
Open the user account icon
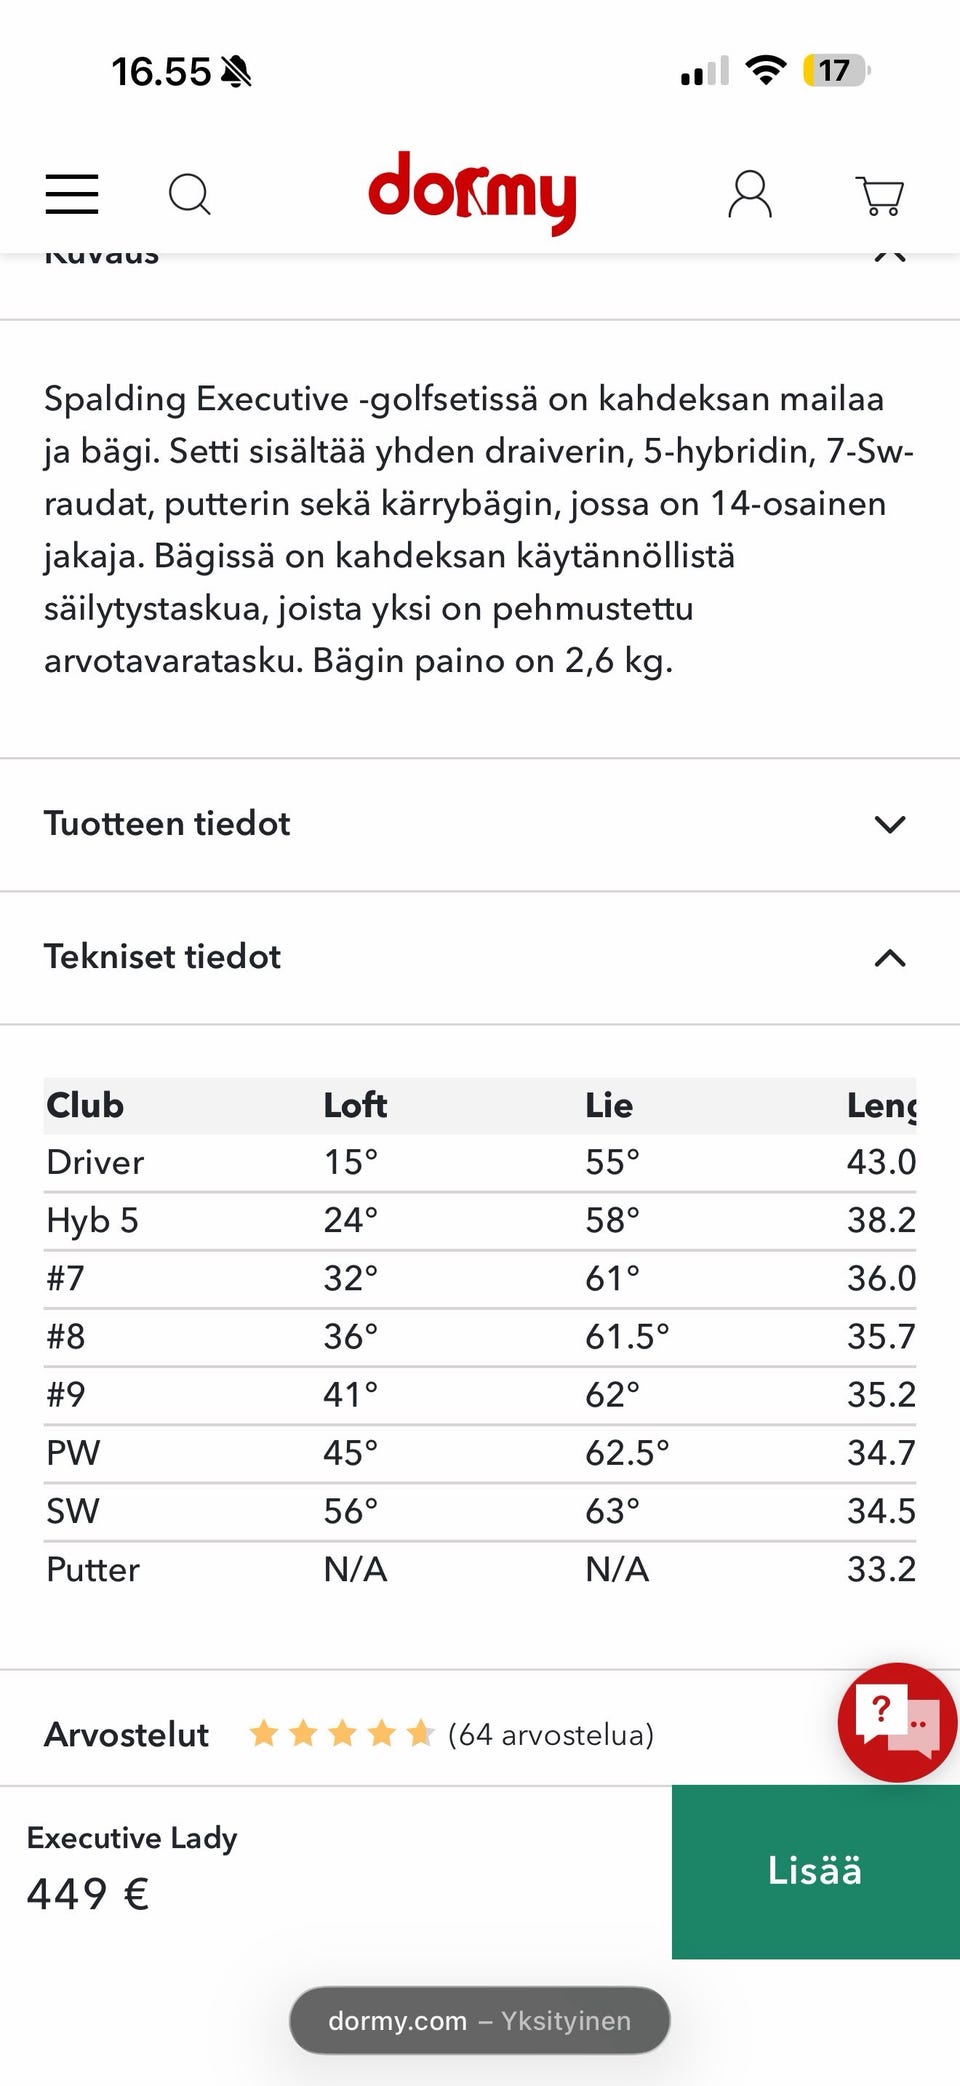(750, 194)
